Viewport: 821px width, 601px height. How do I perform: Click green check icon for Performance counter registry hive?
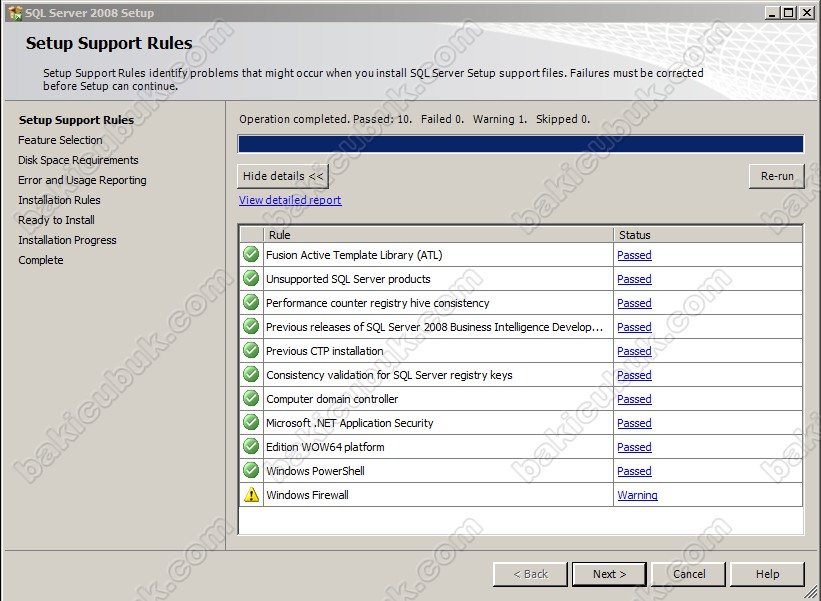click(251, 303)
